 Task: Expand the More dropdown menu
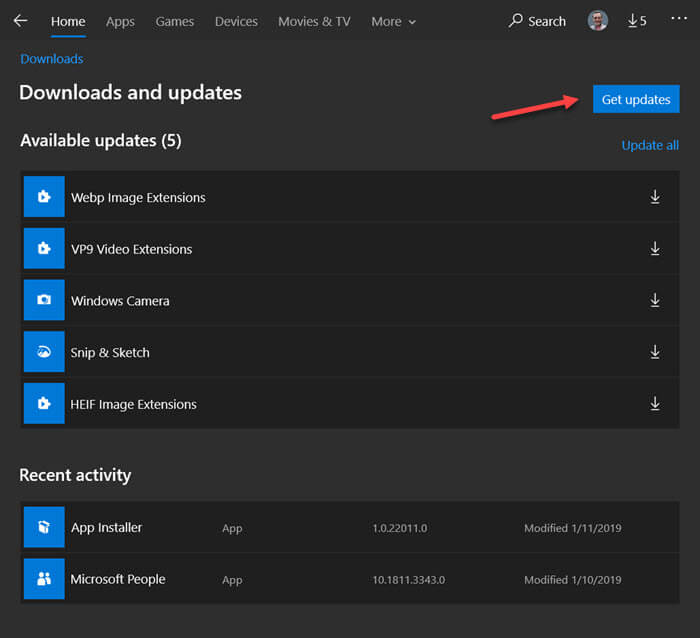click(x=393, y=21)
